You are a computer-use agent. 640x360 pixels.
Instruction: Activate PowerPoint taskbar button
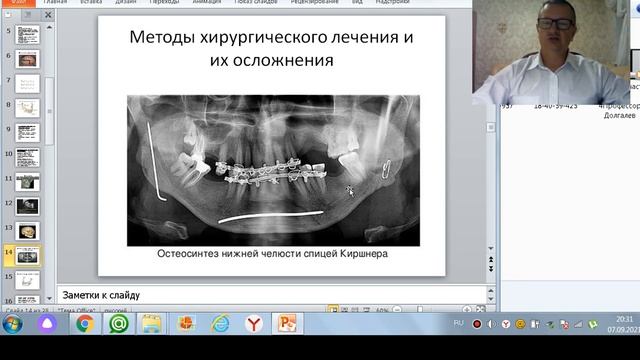287,324
